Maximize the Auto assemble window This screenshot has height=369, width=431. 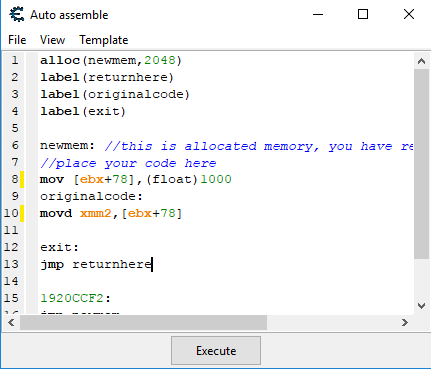pos(363,14)
